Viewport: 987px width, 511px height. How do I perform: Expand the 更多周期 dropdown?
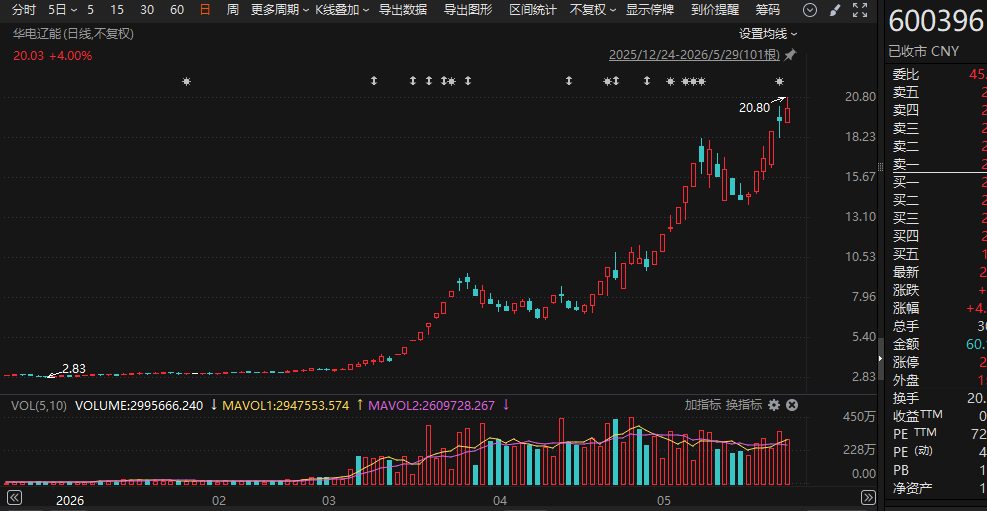point(279,9)
